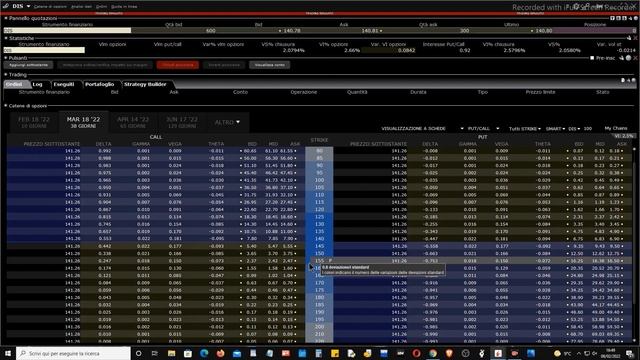Select the 170 strike cell
This screenshot has height=360, width=640.
pos(319,282)
